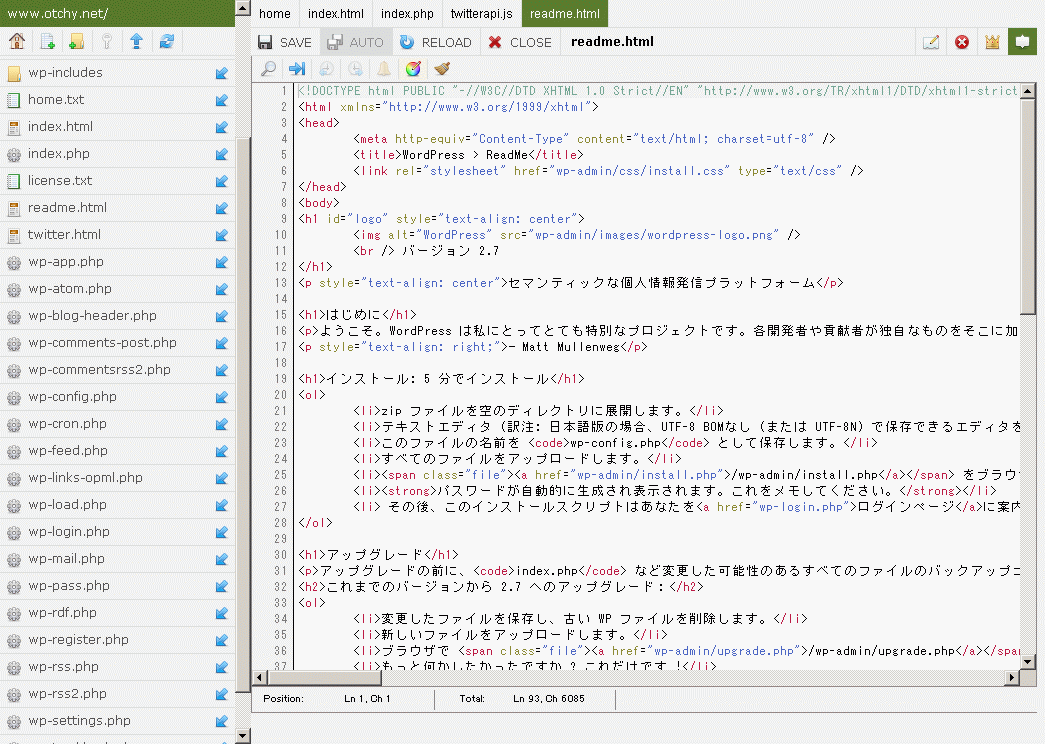The image size is (1045, 744).
Task: Click the editor vertical scroll-down arrow
Action: [x=1027, y=662]
